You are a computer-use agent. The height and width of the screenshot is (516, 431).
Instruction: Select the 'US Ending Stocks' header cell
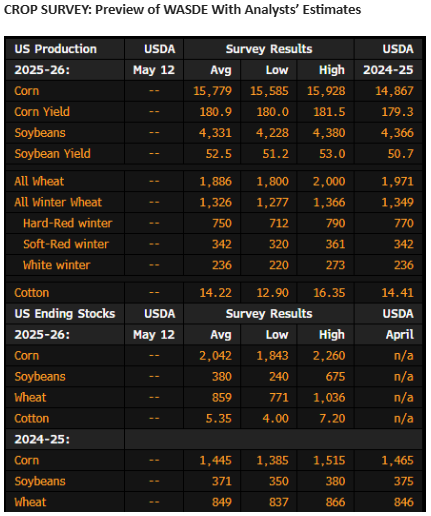coord(65,314)
